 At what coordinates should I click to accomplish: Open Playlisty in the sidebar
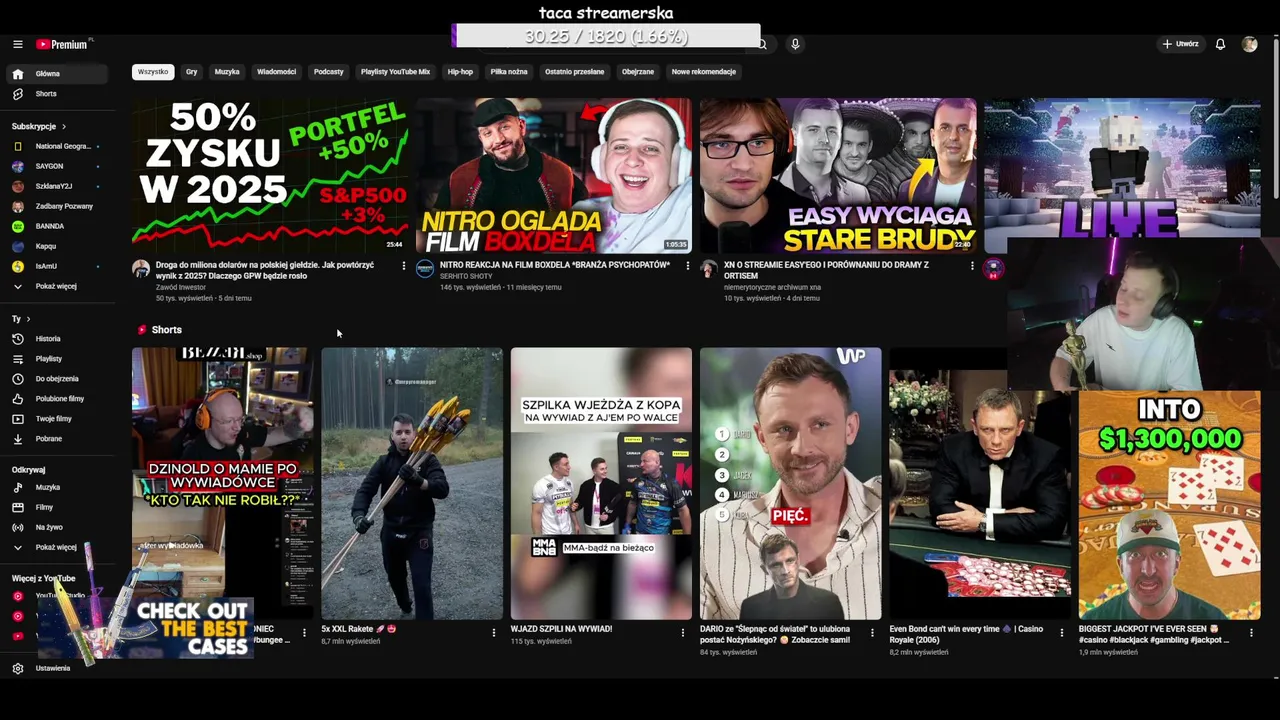58,359
